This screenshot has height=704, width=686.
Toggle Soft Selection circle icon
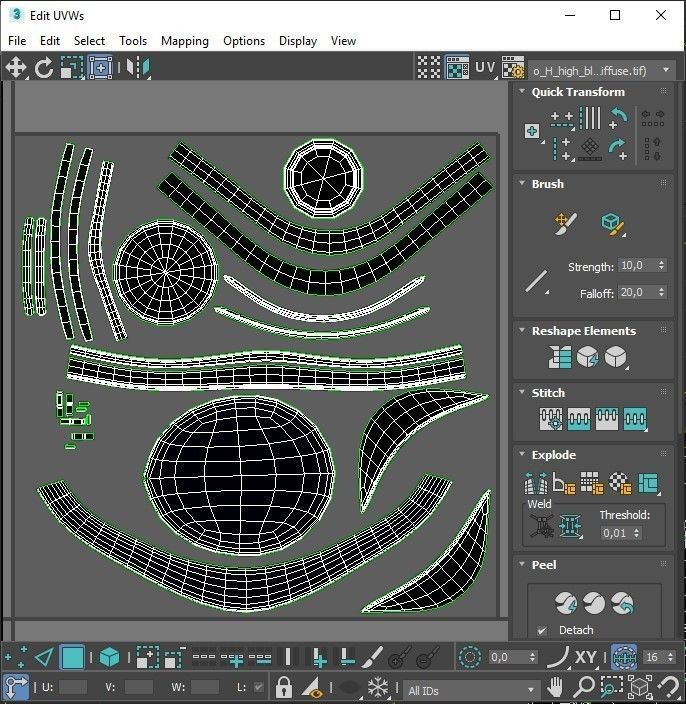coord(470,658)
